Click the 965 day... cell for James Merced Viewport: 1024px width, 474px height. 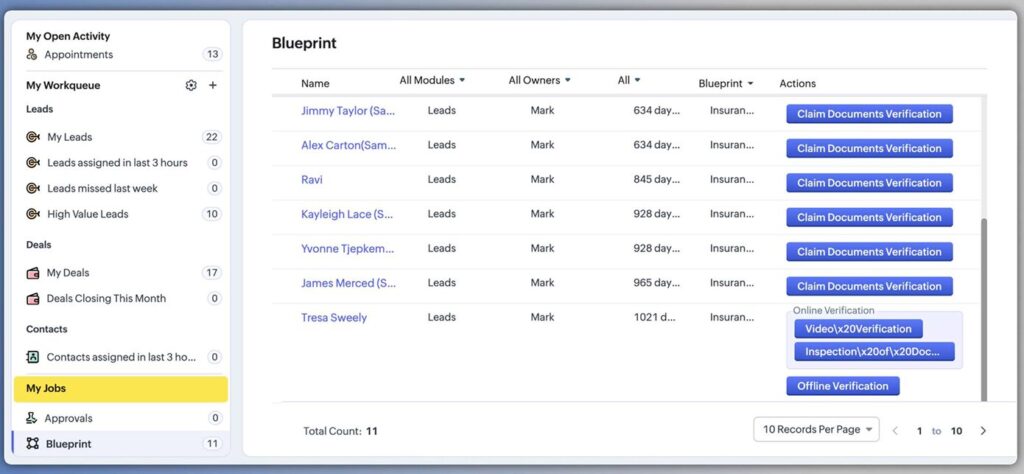click(x=656, y=283)
